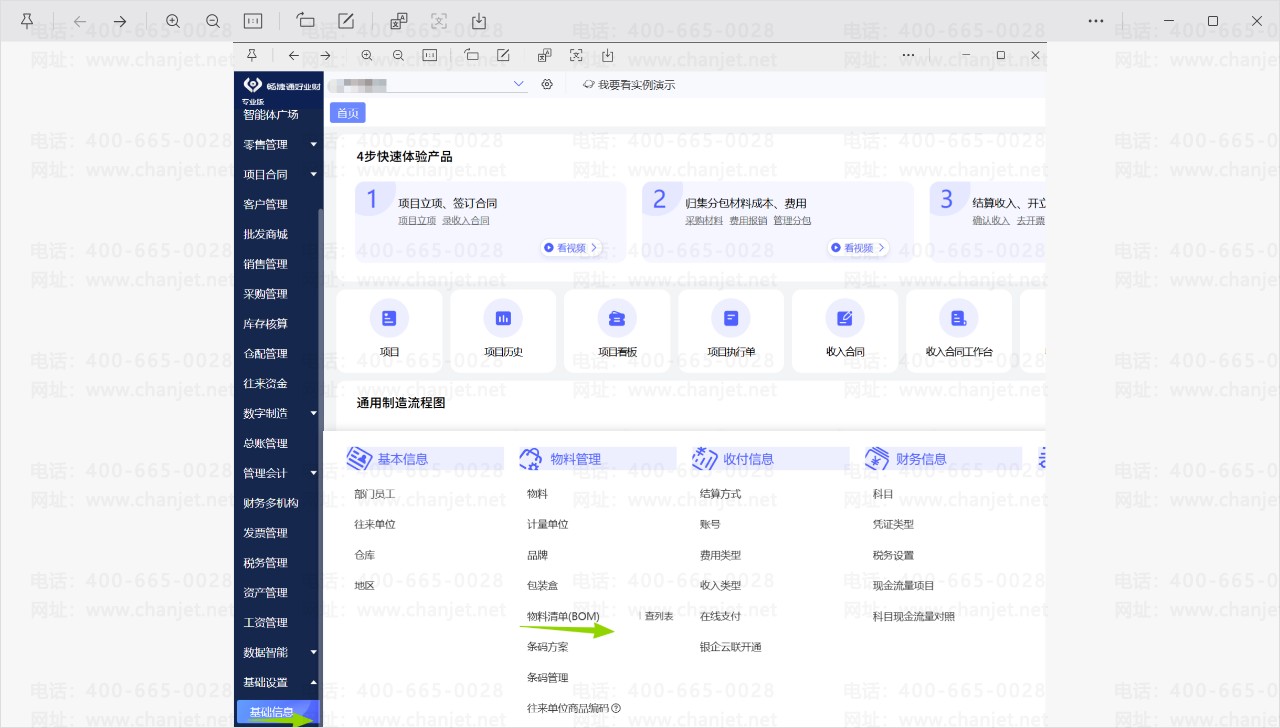The width and height of the screenshot is (1280, 728).
Task: Expand the 项目合同 sidebar menu
Action: point(313,175)
